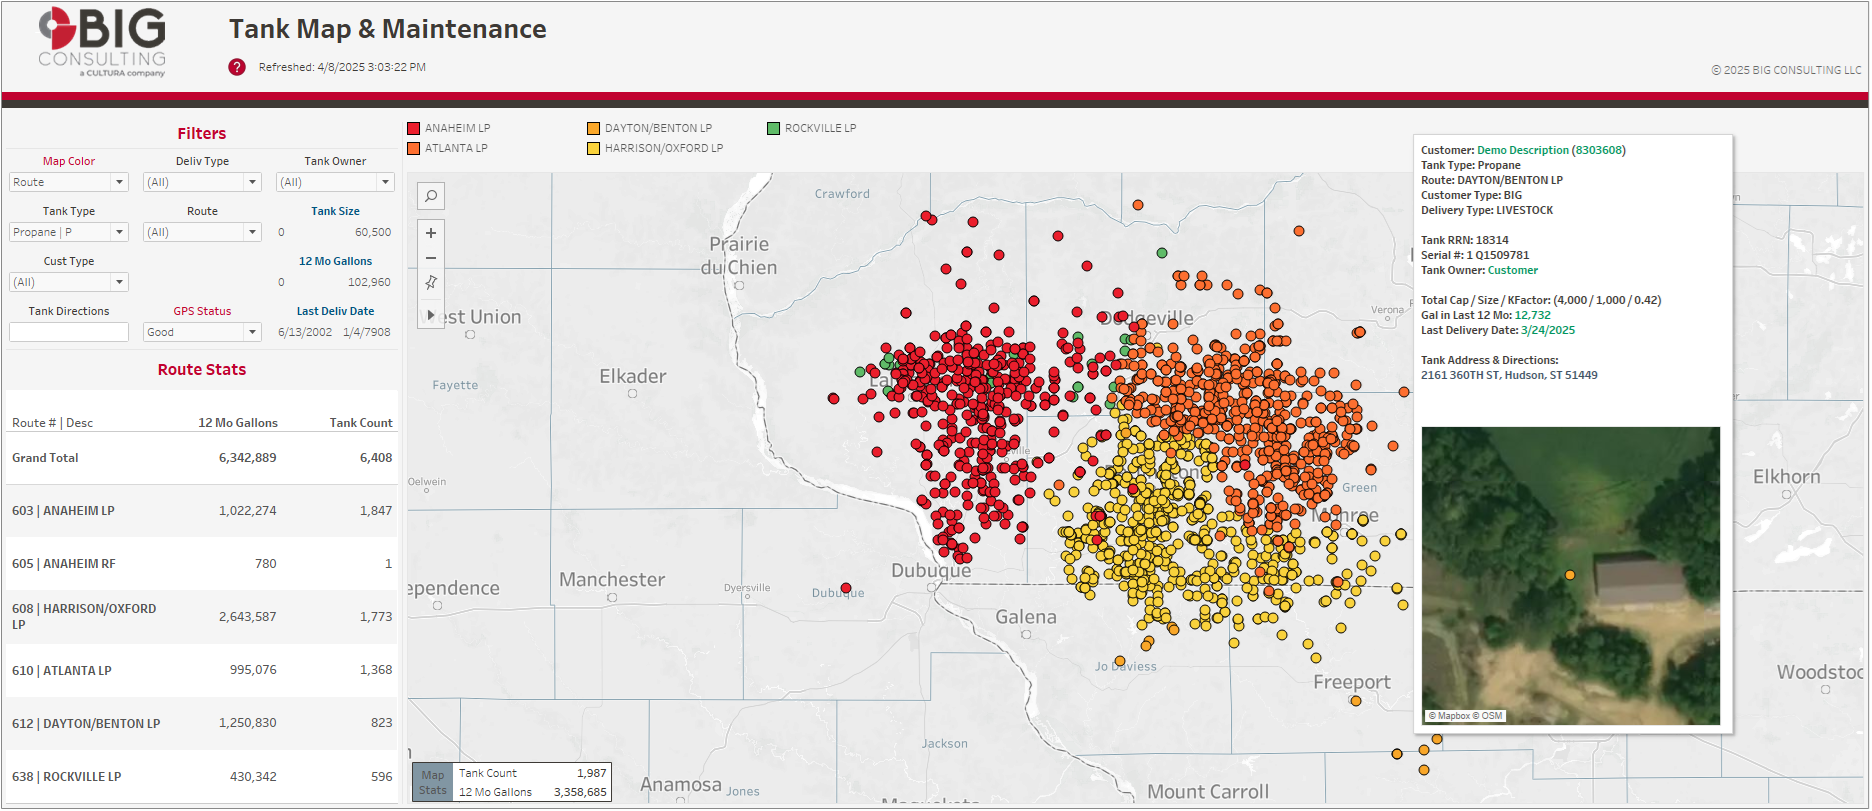Open the Map Color dropdown
Screen dimensions: 1872x811
pyautogui.click(x=69, y=182)
